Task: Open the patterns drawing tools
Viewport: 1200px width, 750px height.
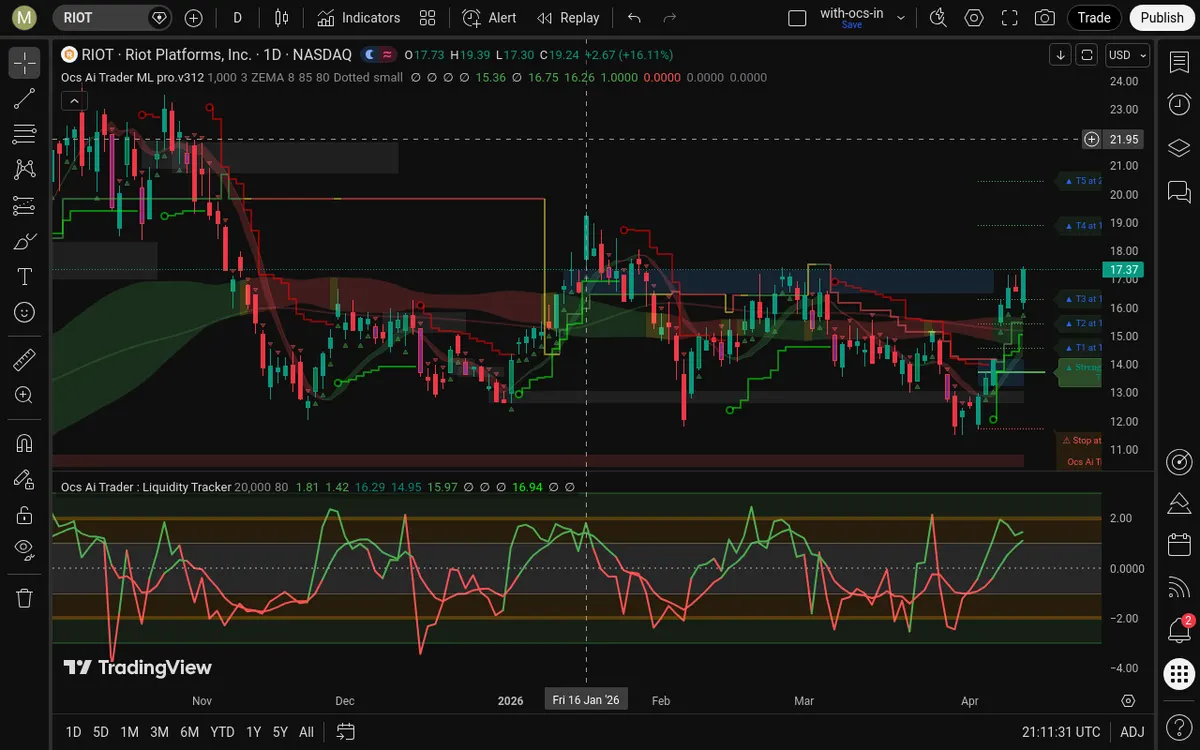Action: tap(25, 170)
